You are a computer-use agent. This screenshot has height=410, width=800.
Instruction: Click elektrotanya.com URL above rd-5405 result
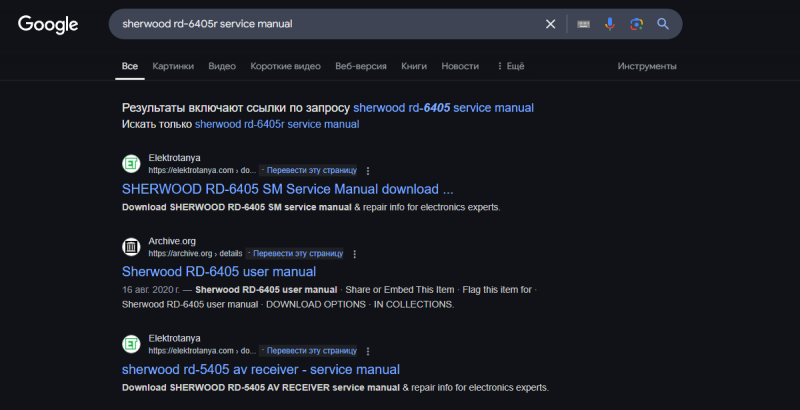click(202, 351)
